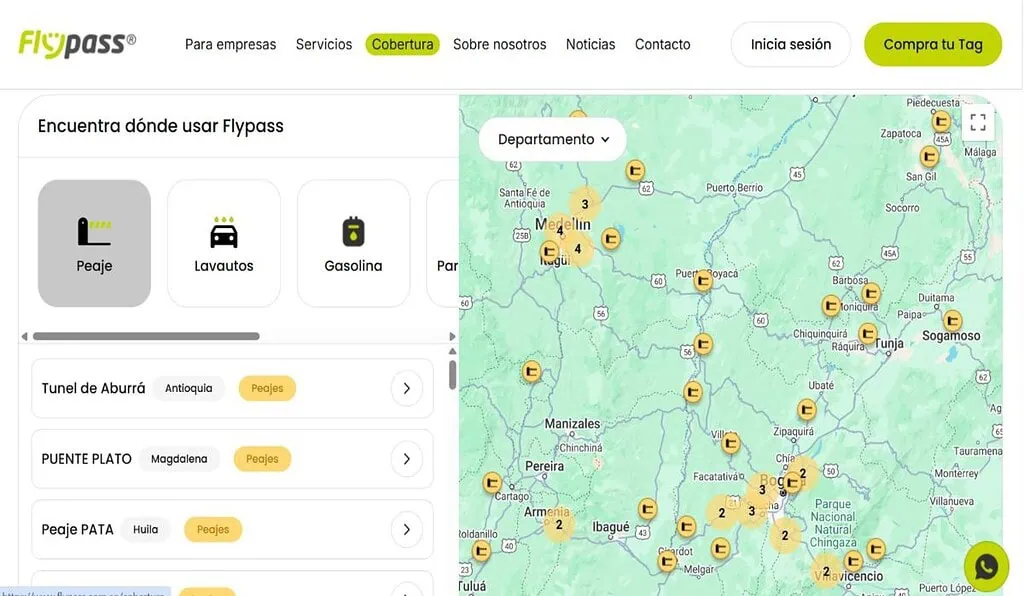This screenshot has width=1024, height=596.
Task: Click toll marker near Zipaquirá
Action: tap(807, 410)
